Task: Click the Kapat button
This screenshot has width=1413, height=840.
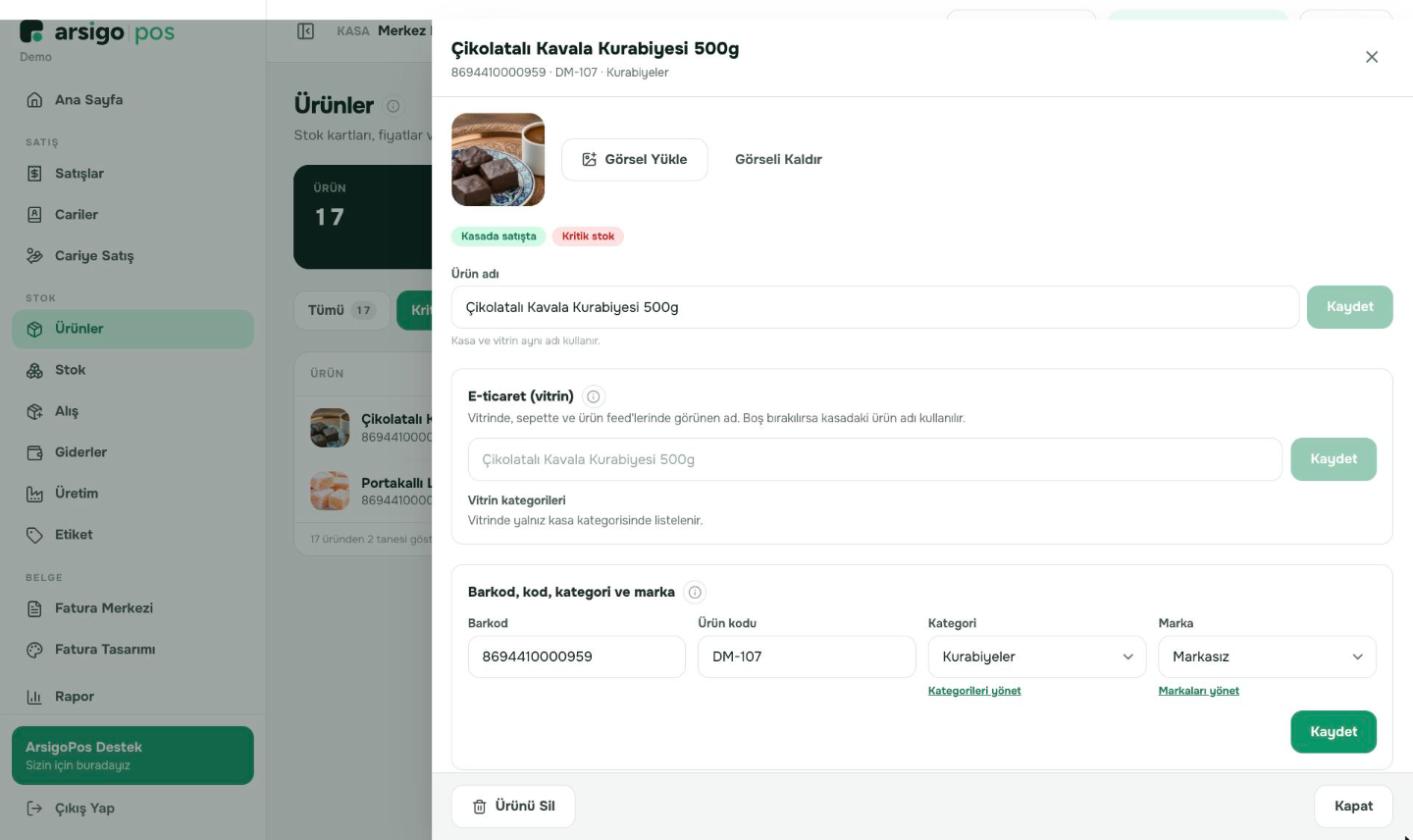Action: pyautogui.click(x=1354, y=806)
